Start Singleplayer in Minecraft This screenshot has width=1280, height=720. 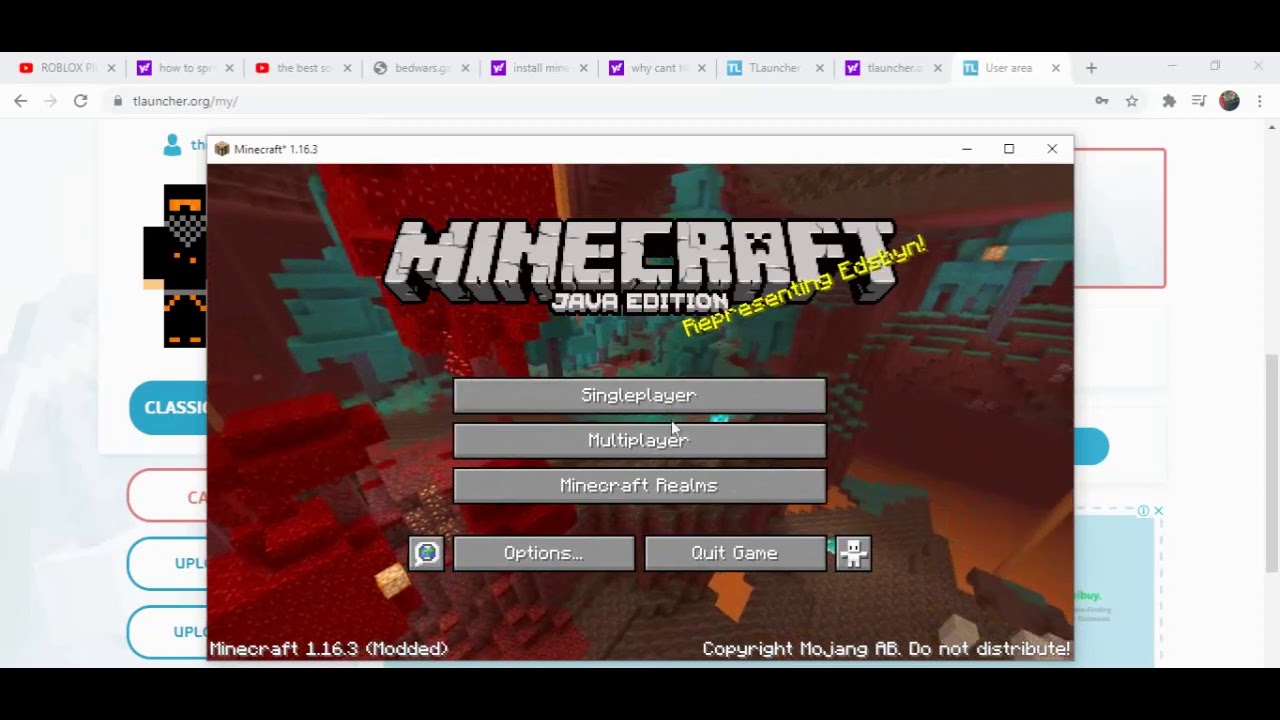(x=640, y=395)
